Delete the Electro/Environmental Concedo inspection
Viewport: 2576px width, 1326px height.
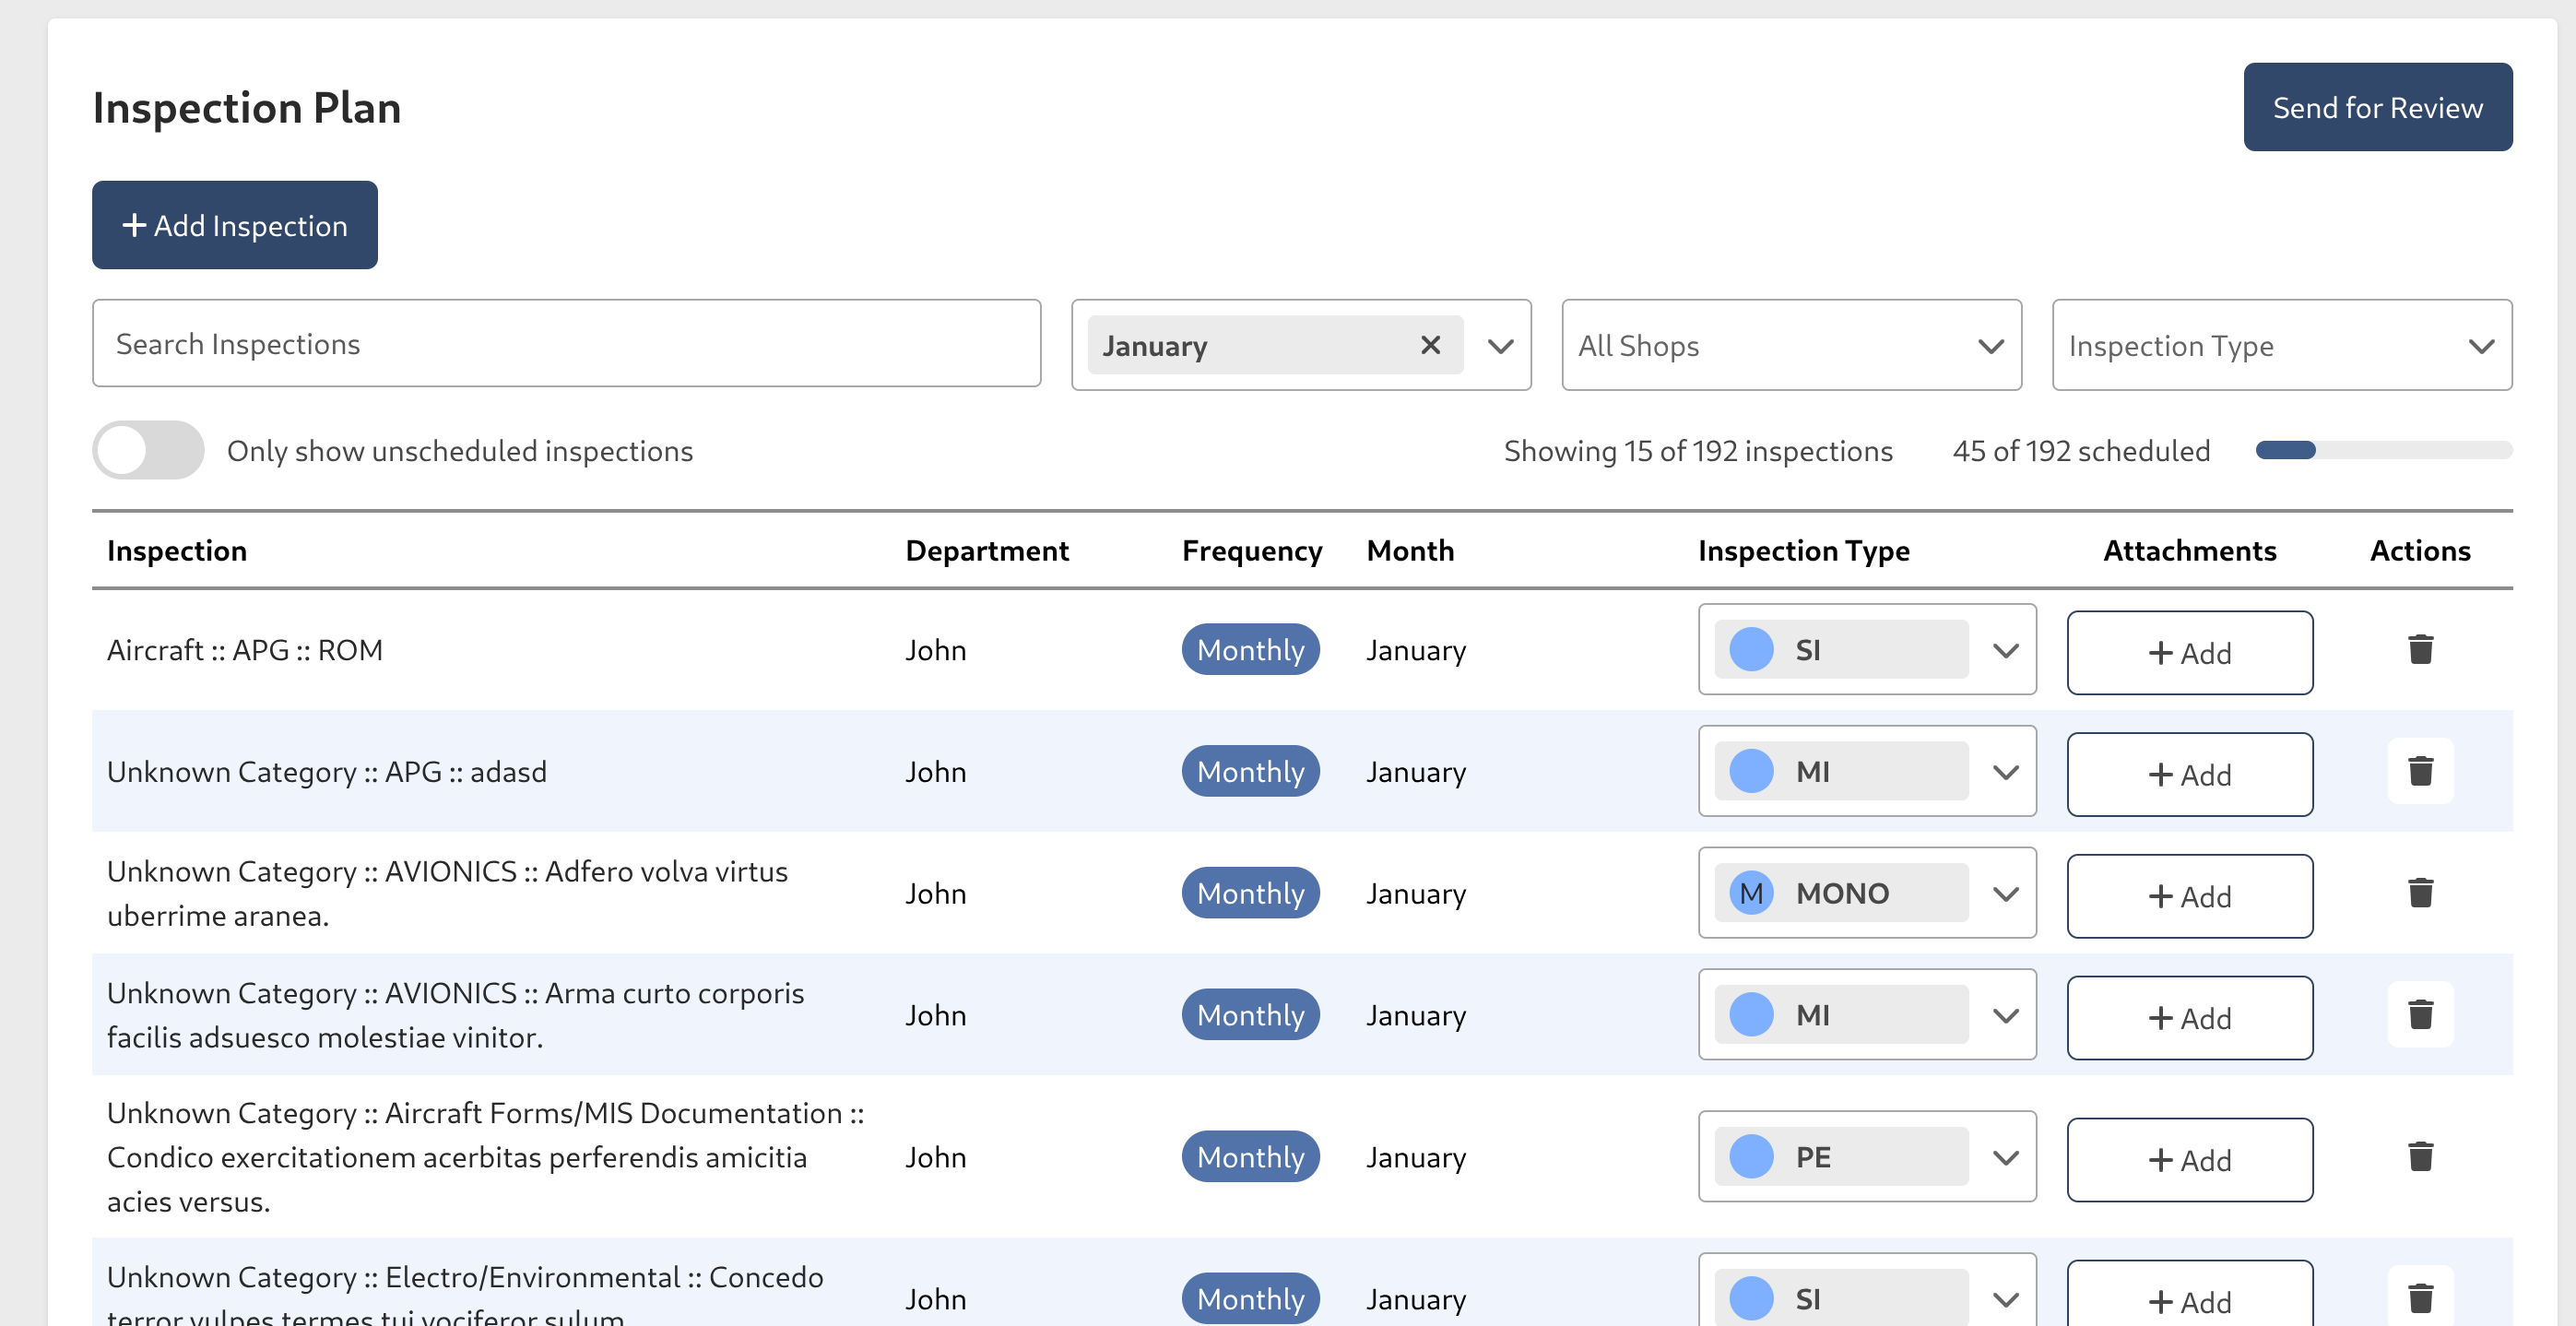pos(2419,1298)
